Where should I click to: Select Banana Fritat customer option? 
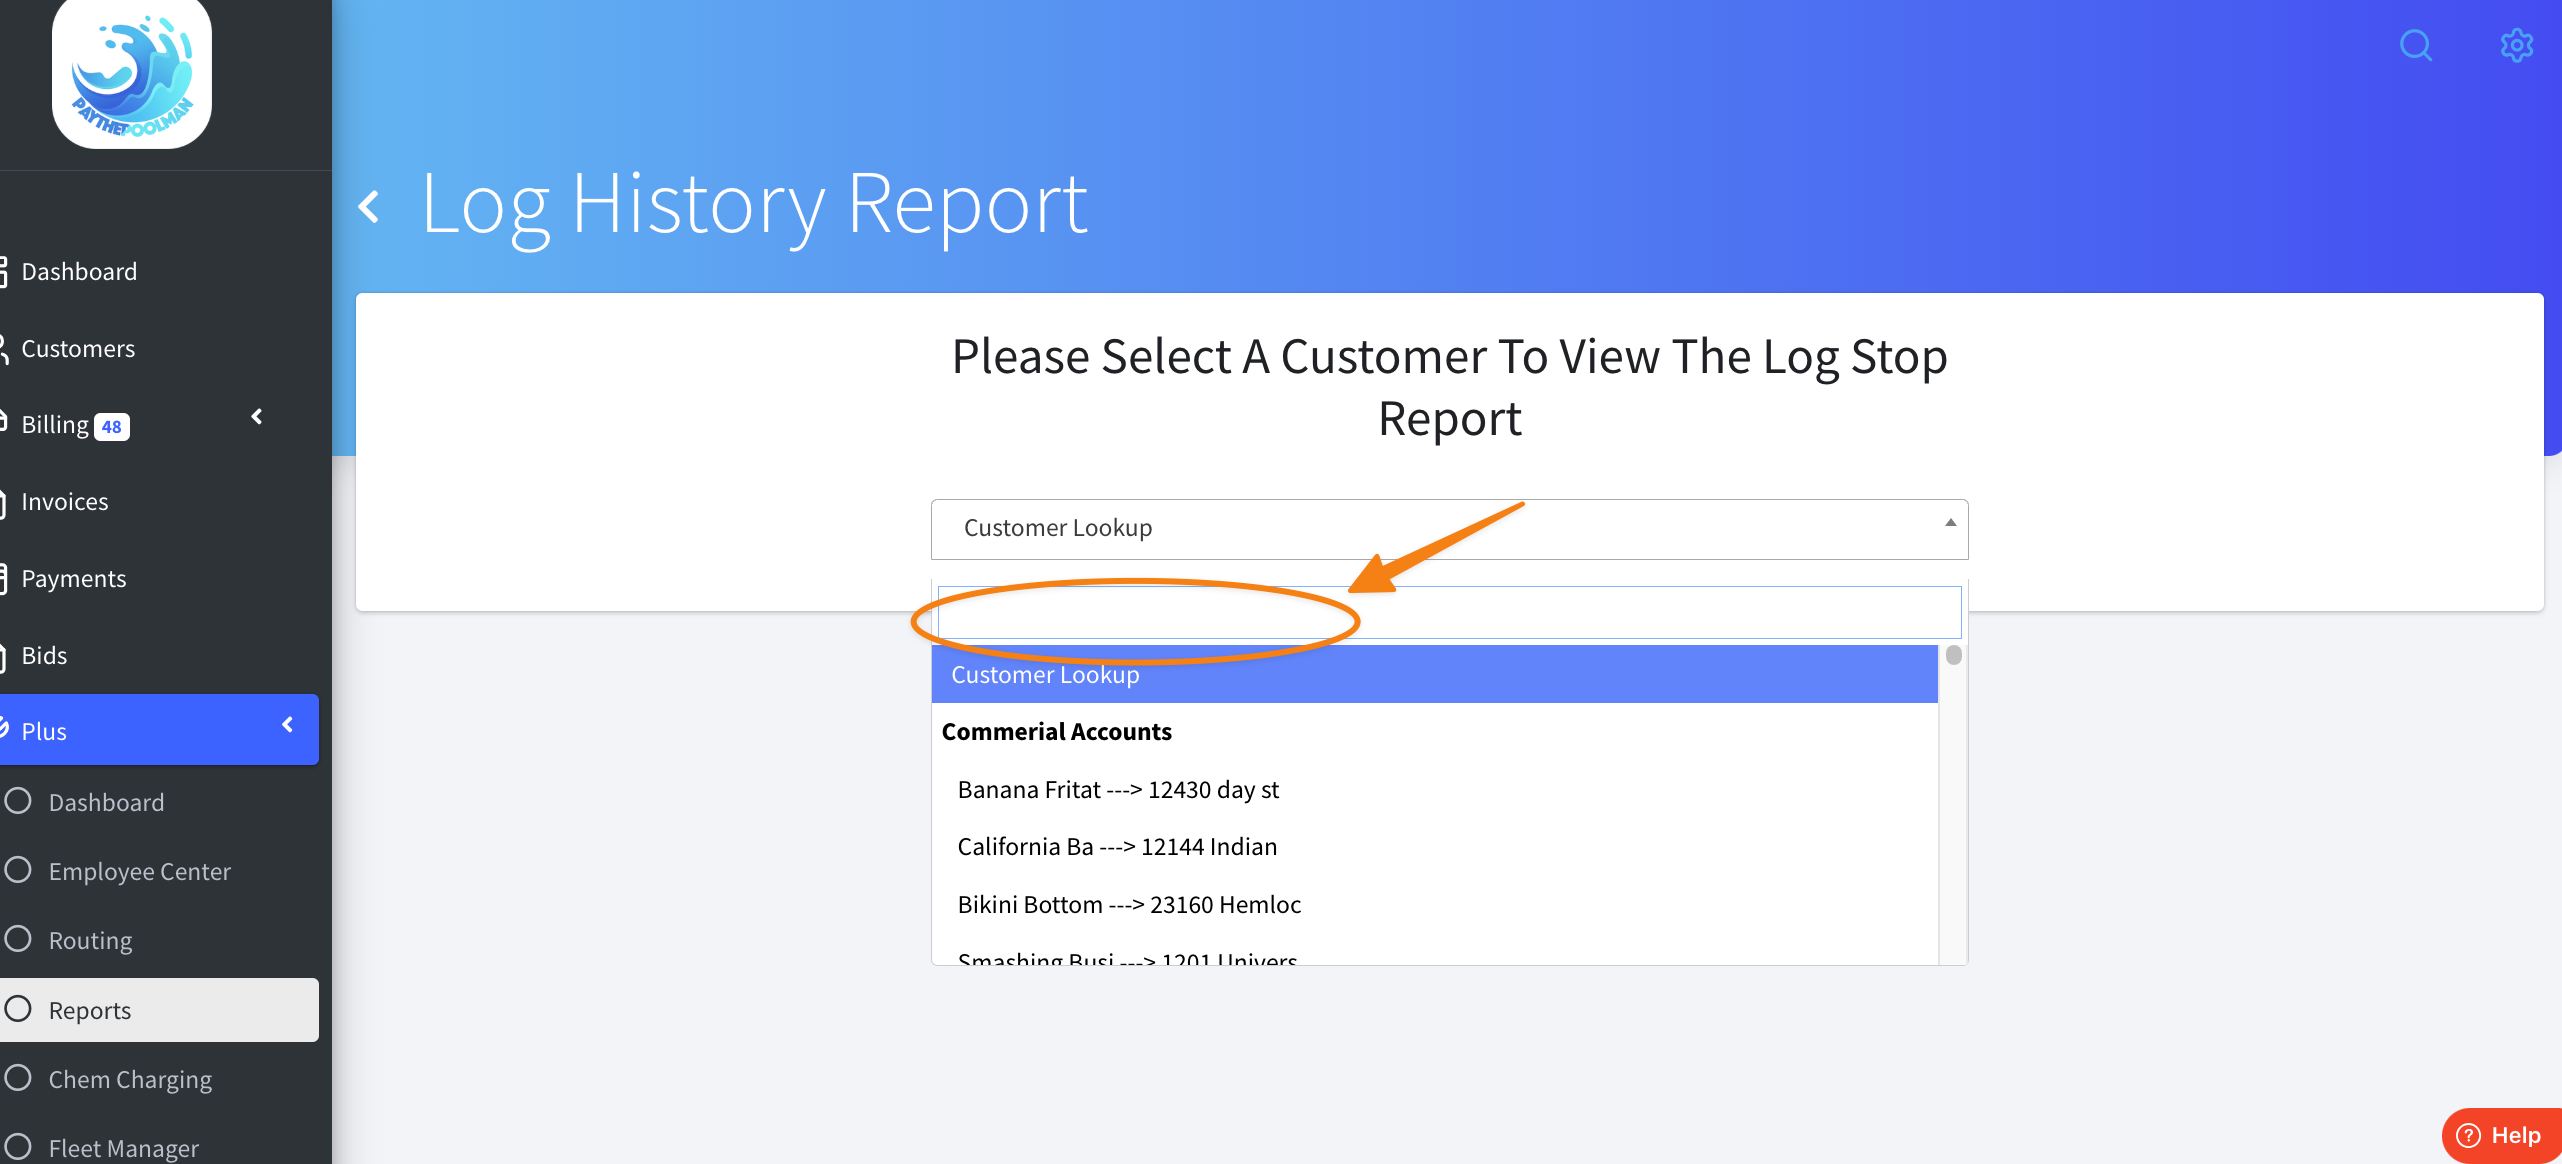pyautogui.click(x=1118, y=789)
